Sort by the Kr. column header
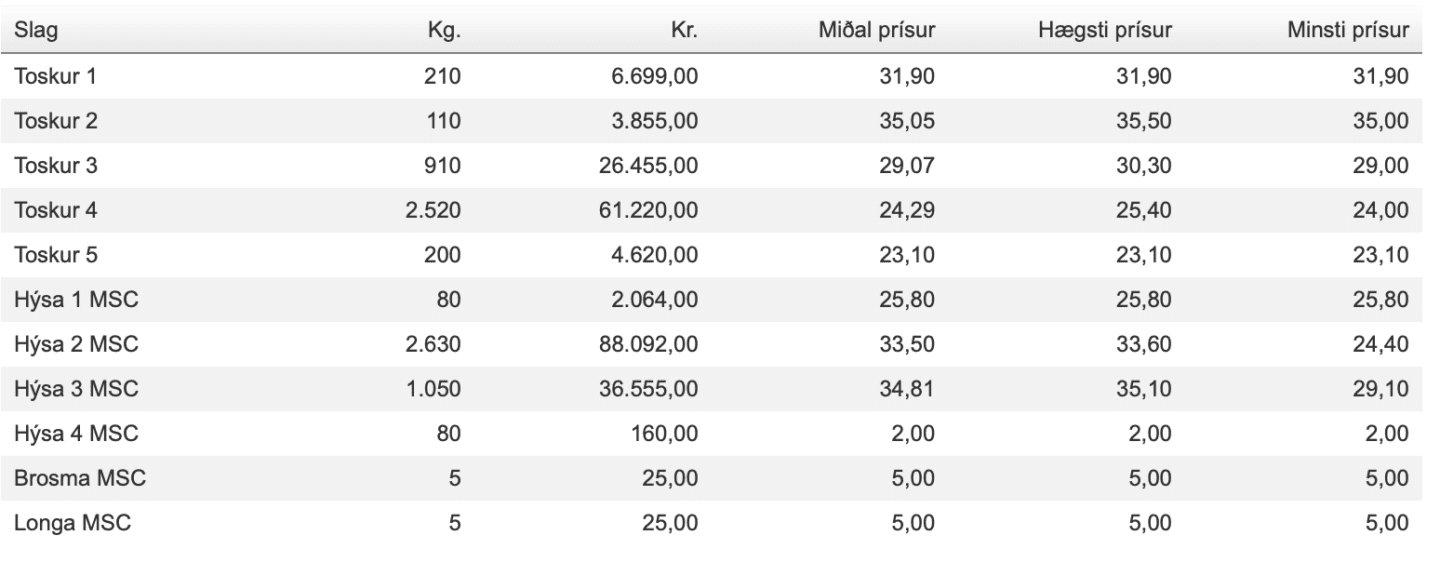 (x=686, y=32)
